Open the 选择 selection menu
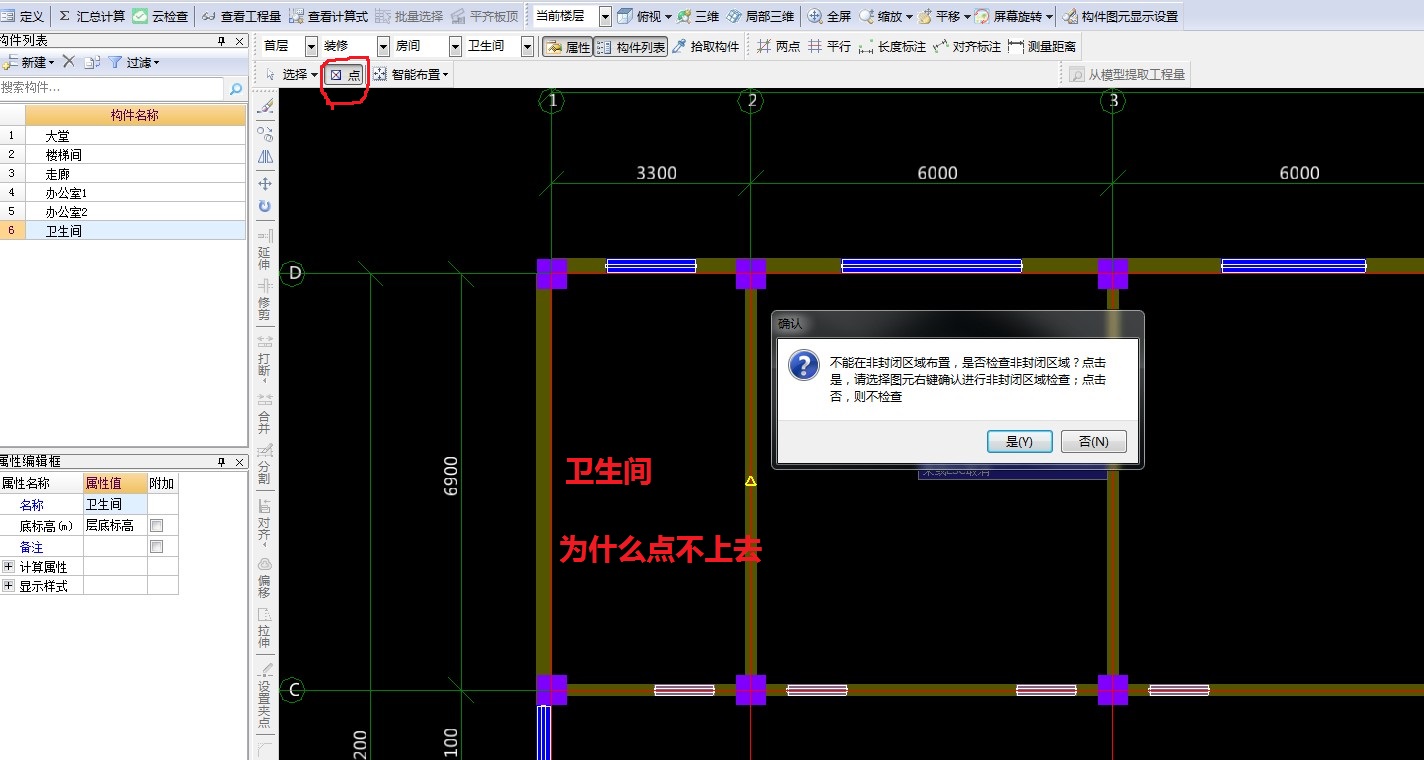 pyautogui.click(x=290, y=74)
